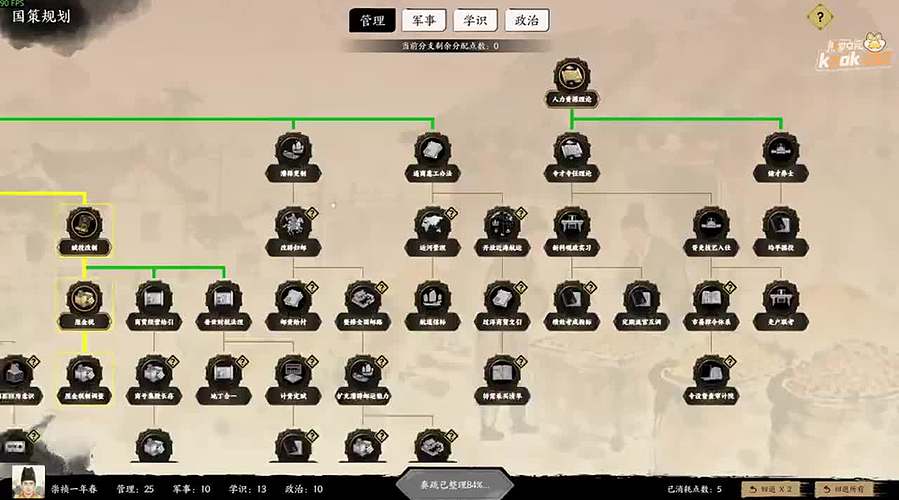Select the 改驿归邮 horsemen node
Image resolution: width=899 pixels, height=500 pixels.
294,231
